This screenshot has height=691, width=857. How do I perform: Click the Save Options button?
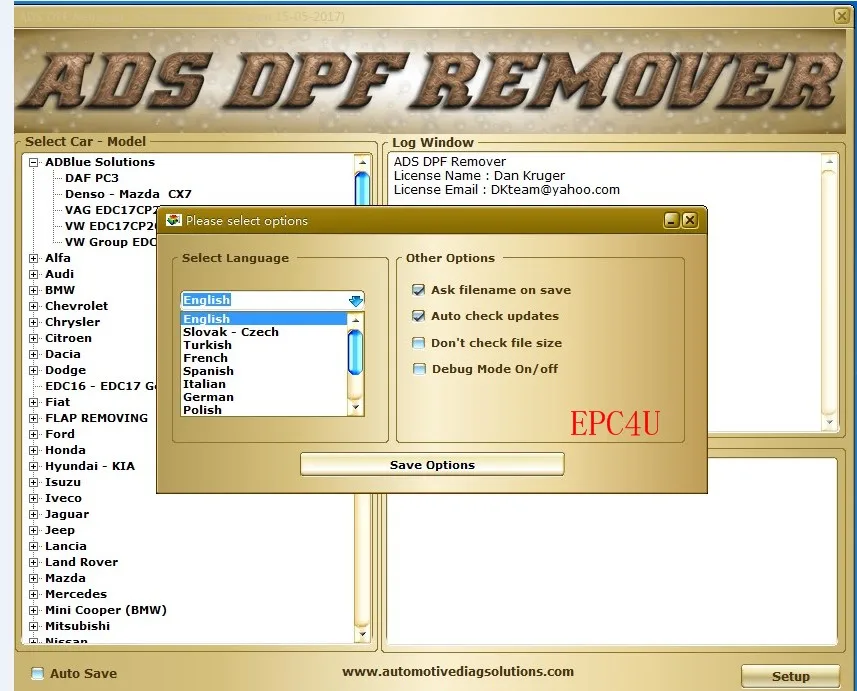tap(432, 465)
